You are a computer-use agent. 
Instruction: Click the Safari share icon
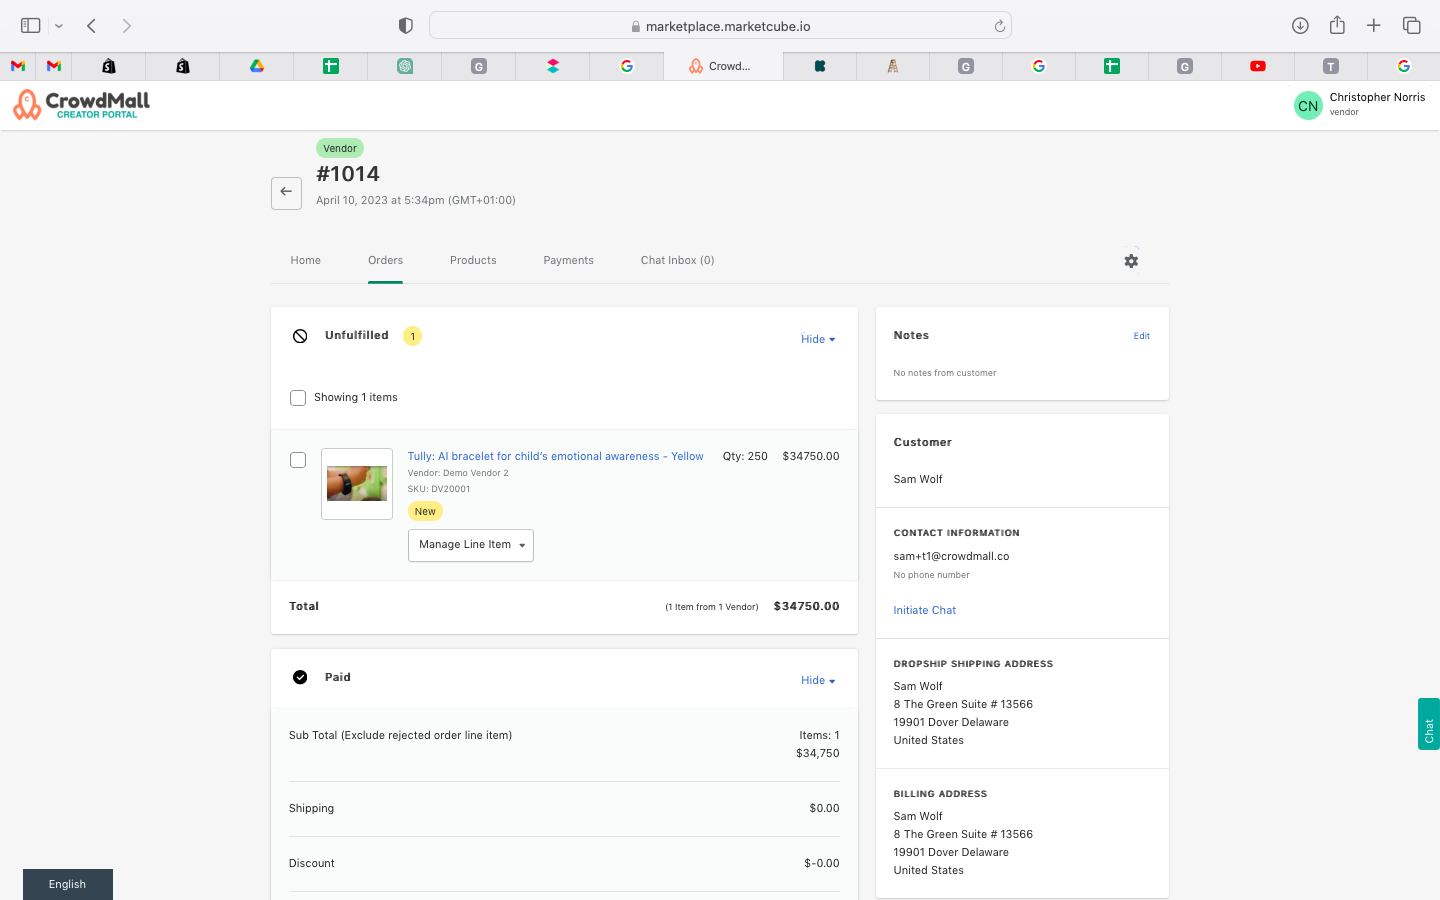tap(1337, 25)
